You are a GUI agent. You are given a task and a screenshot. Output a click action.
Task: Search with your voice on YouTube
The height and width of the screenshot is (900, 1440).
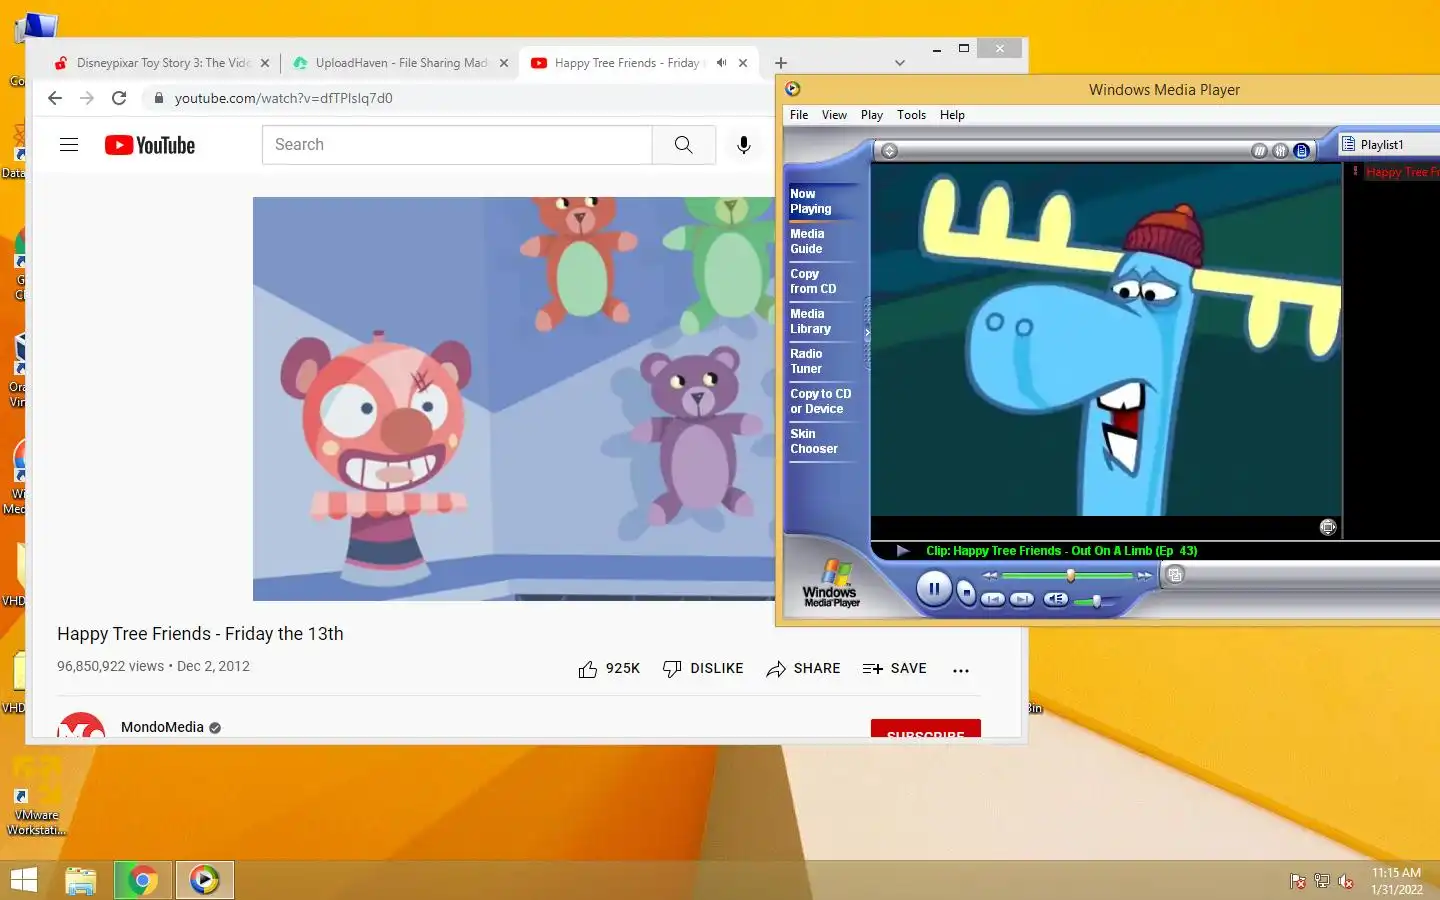point(744,145)
